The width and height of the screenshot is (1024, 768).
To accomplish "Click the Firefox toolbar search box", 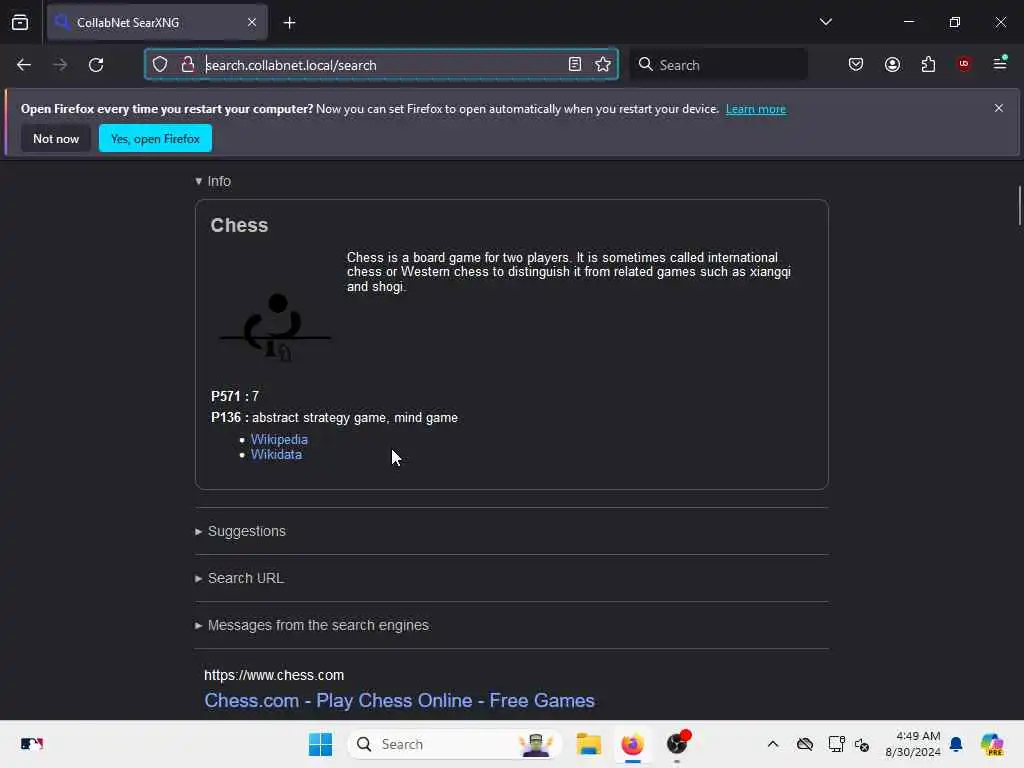I will [719, 65].
